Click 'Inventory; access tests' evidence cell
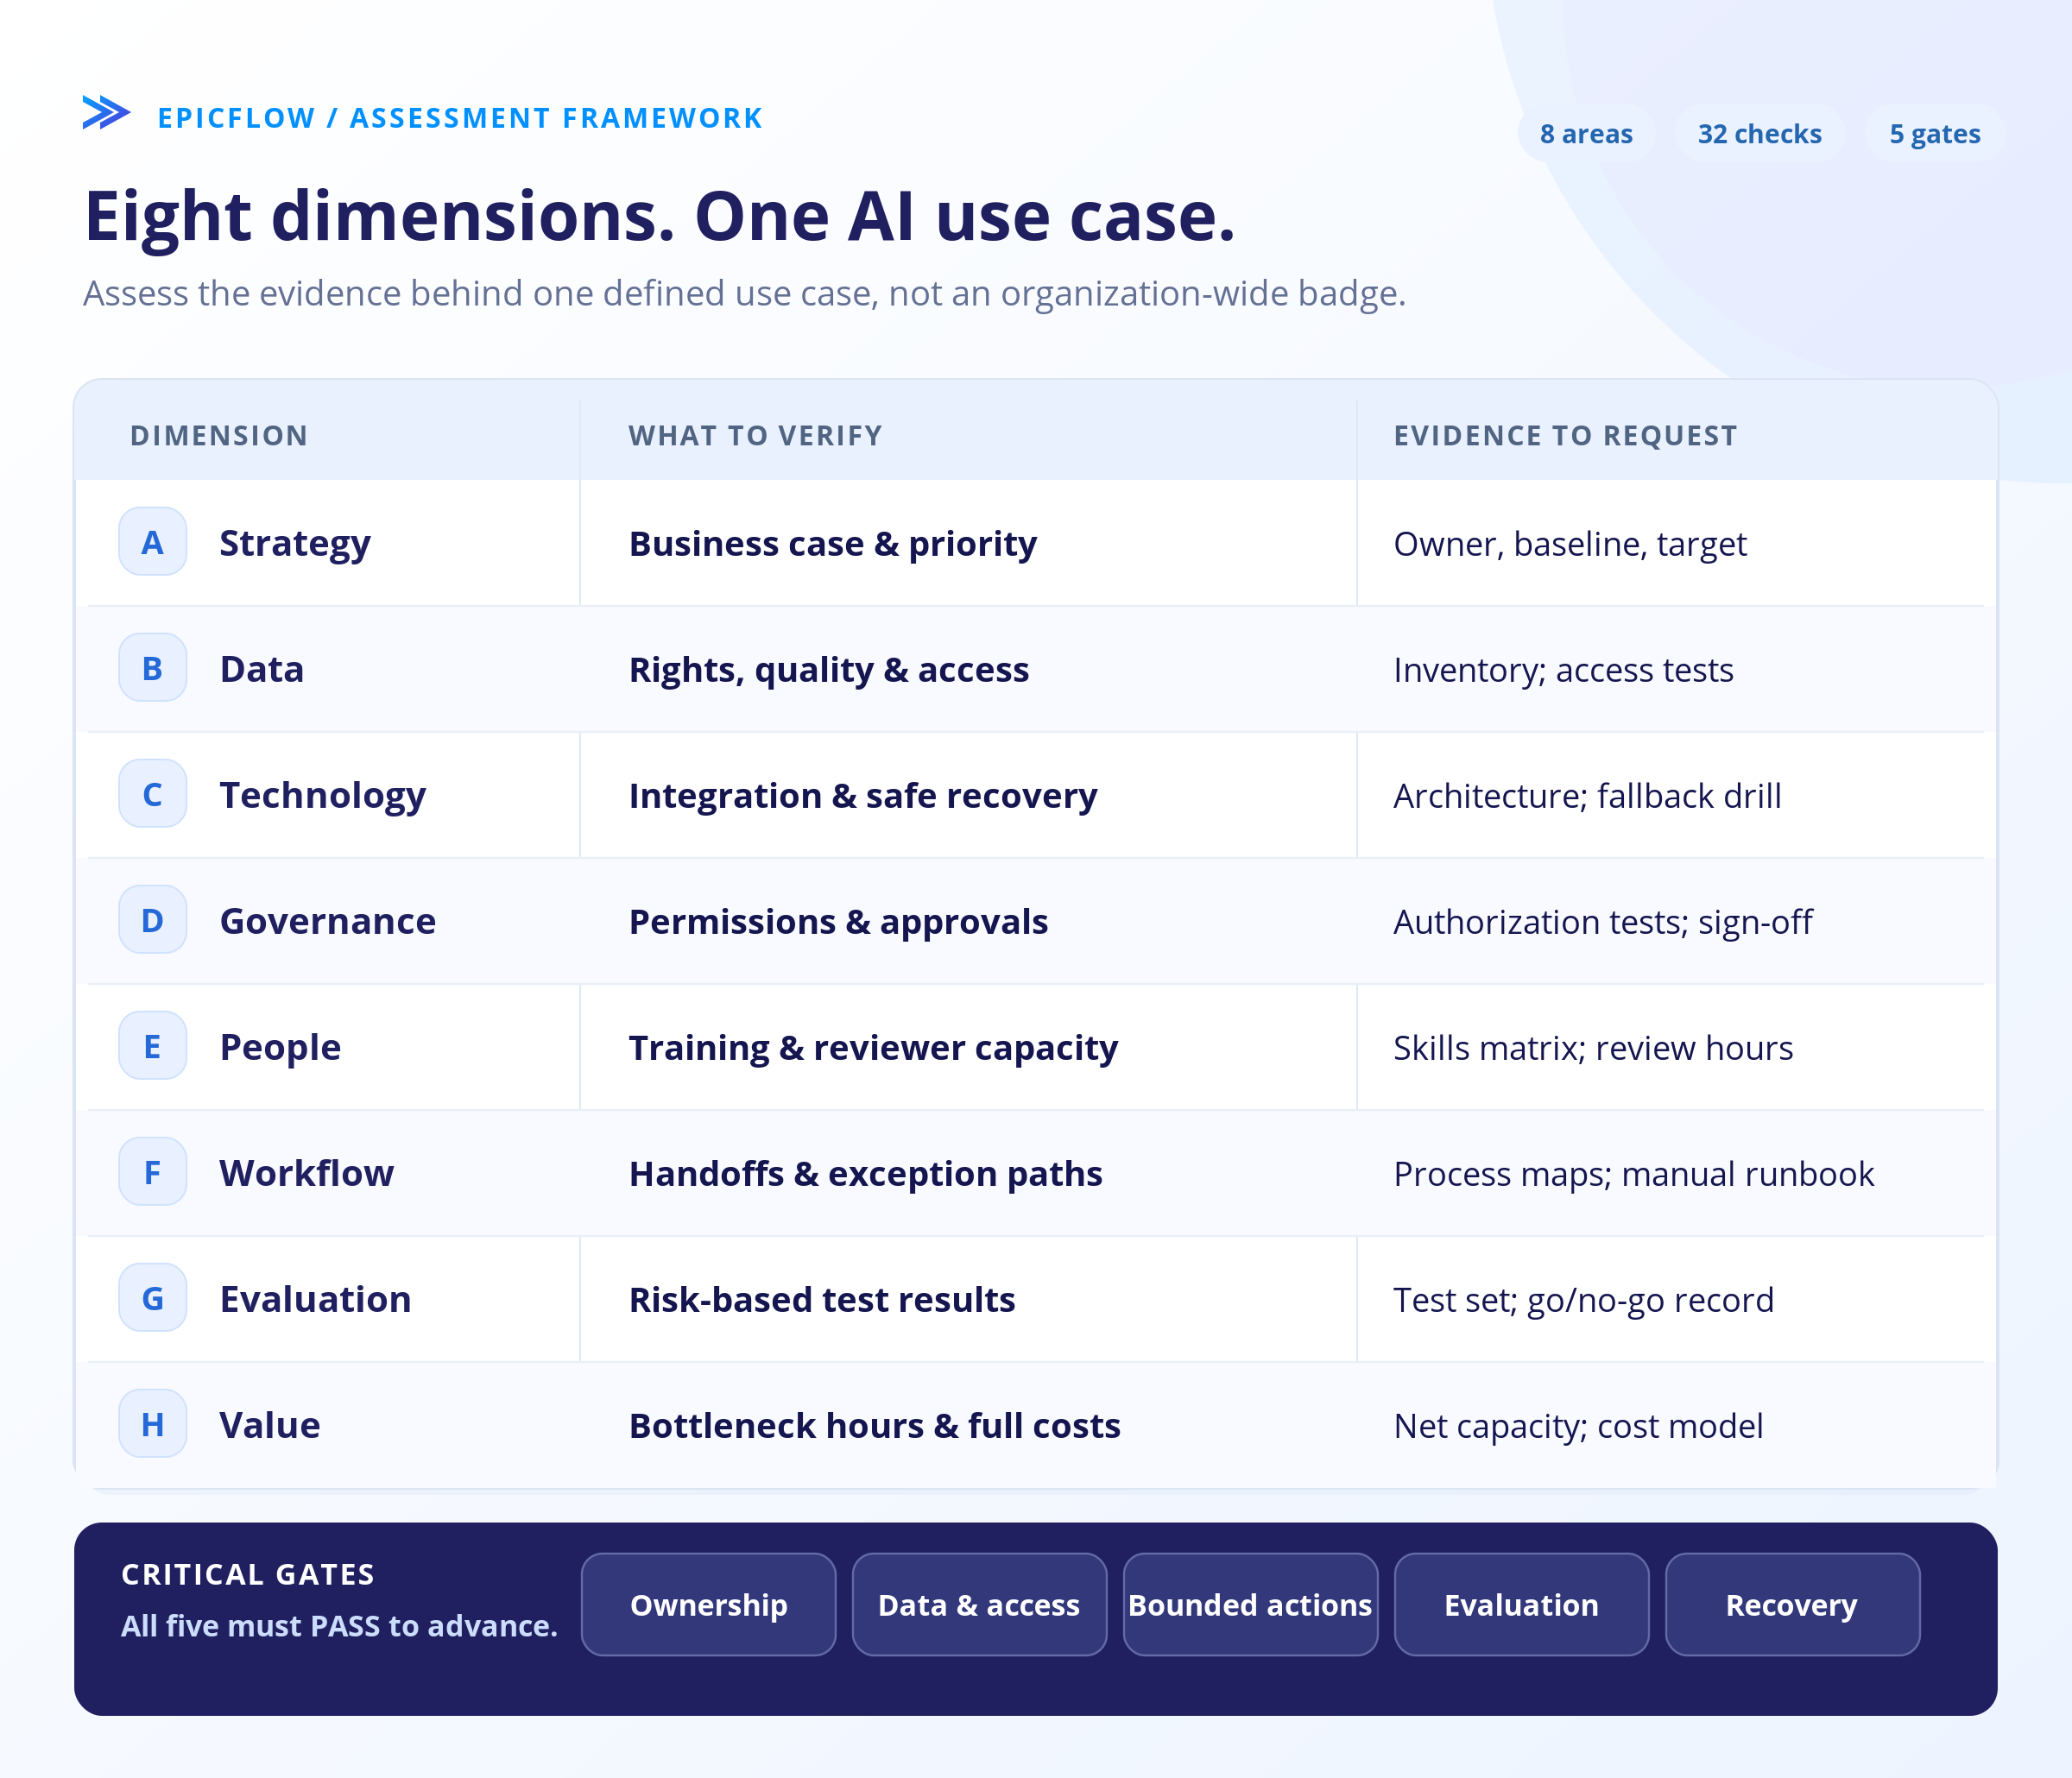The width and height of the screenshot is (2072, 1778). coord(1563,669)
